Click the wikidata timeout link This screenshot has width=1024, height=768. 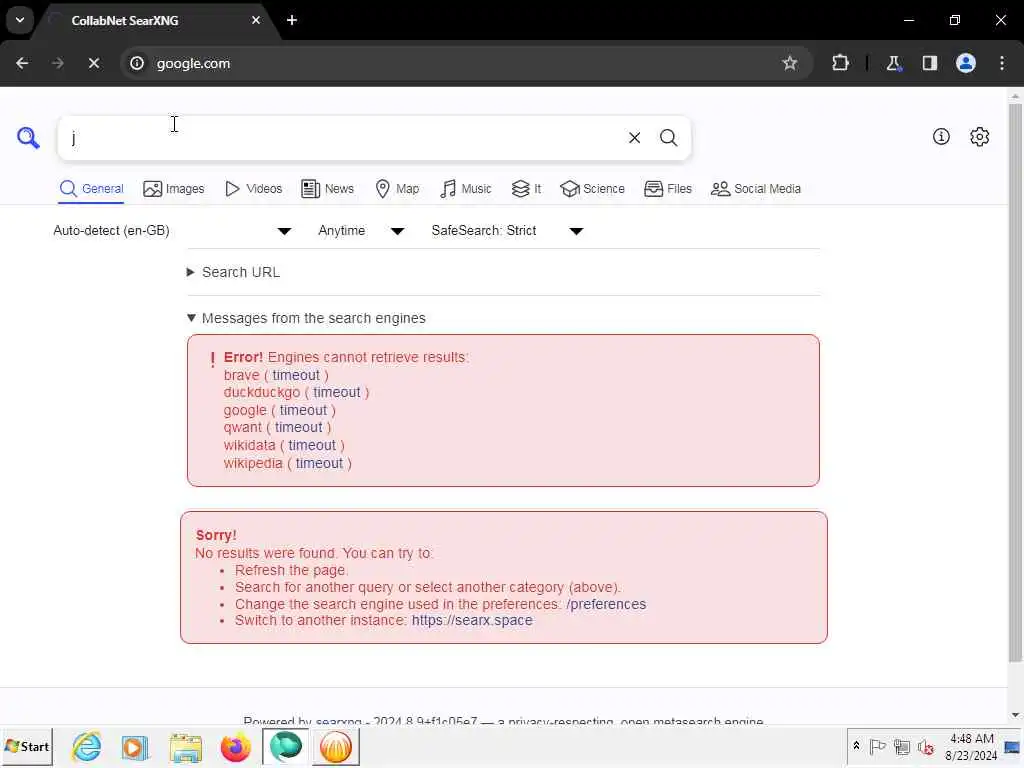tap(312, 445)
